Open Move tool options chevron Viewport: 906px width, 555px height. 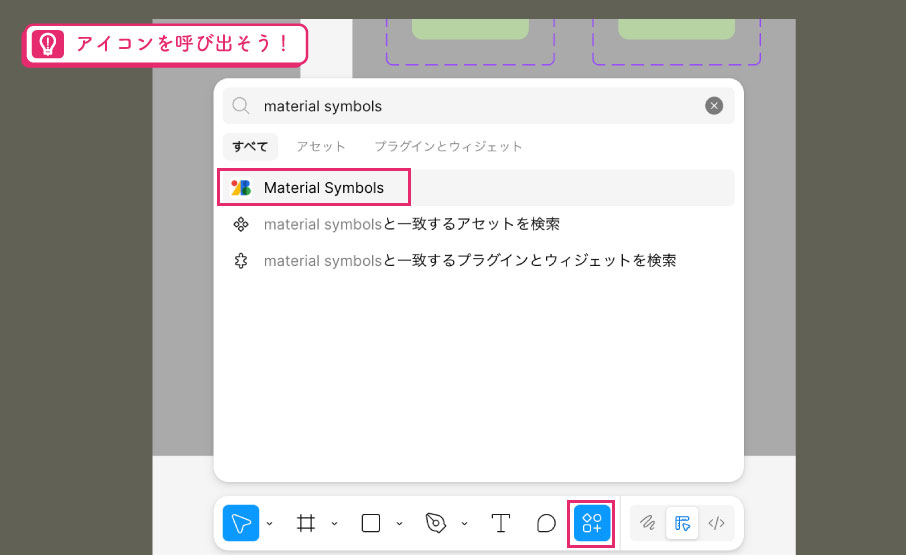click(x=270, y=524)
